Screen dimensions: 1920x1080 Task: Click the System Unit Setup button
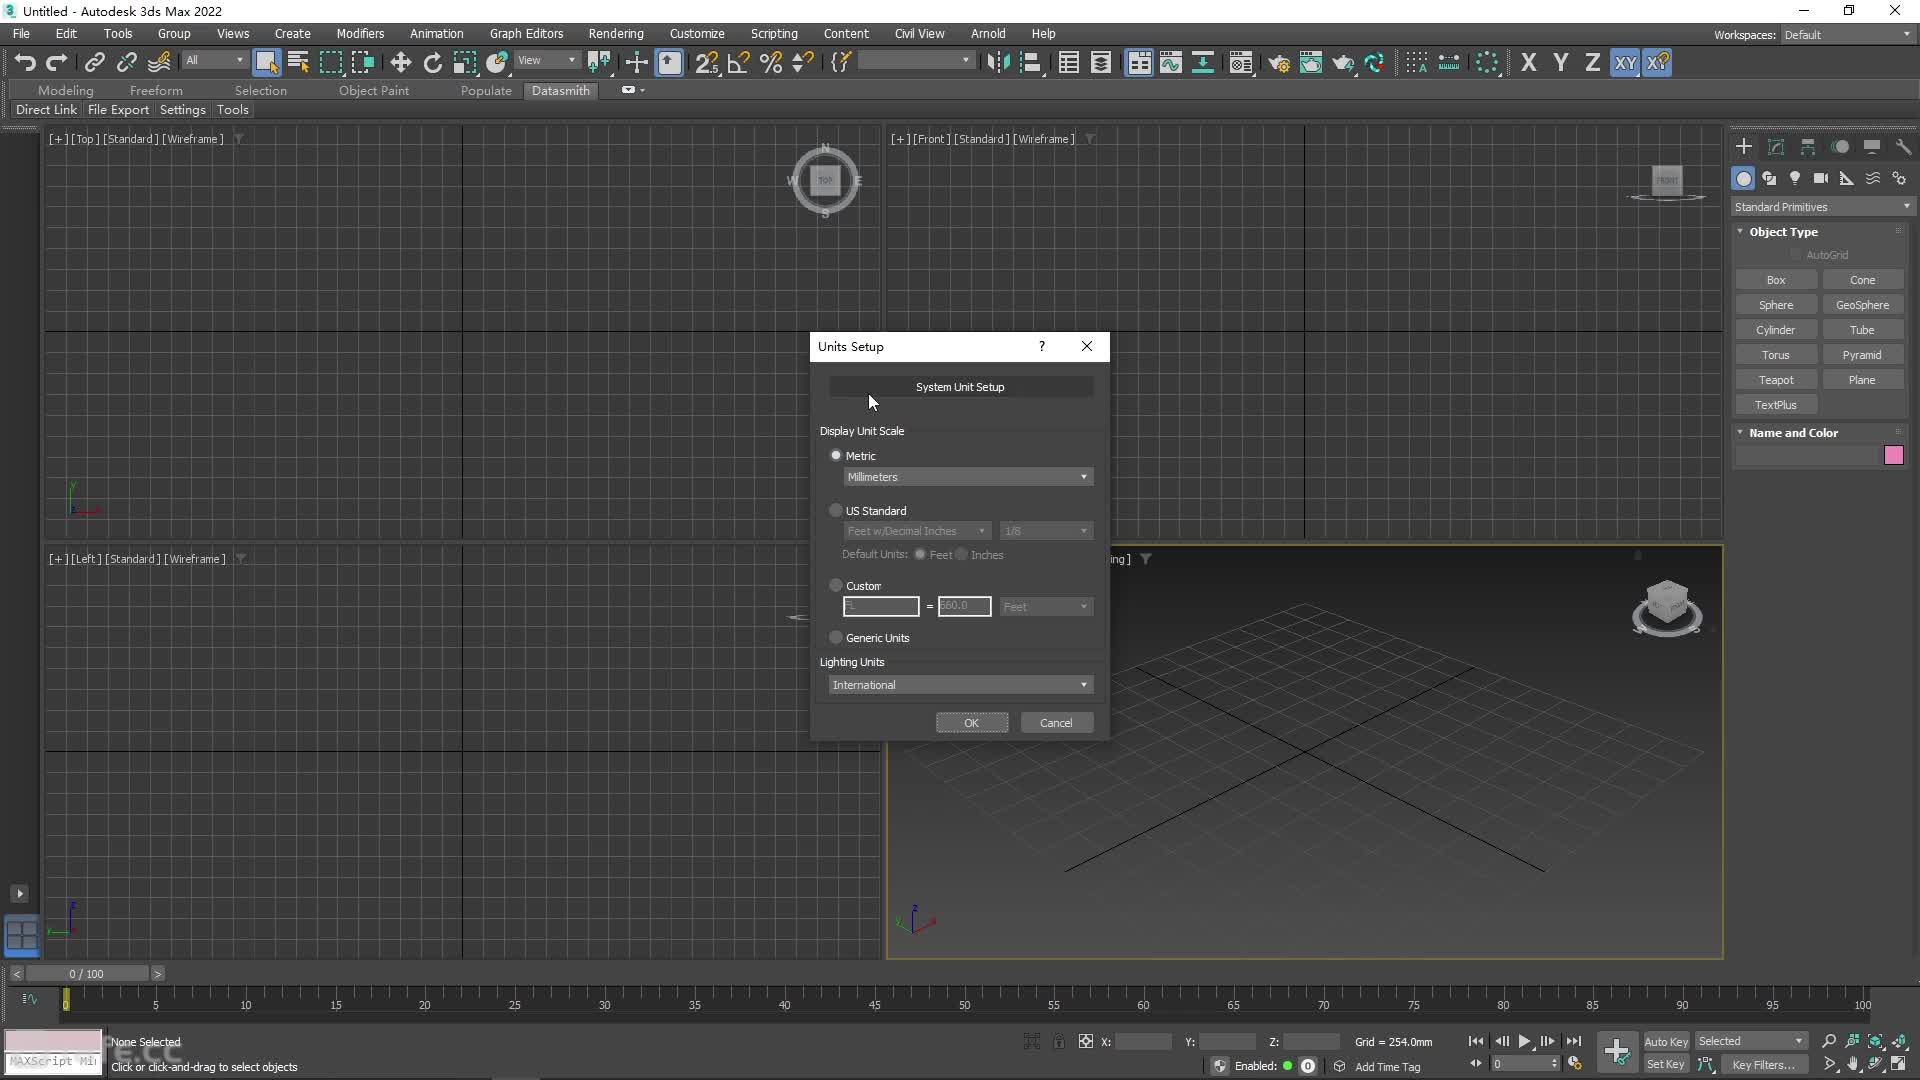tap(960, 387)
